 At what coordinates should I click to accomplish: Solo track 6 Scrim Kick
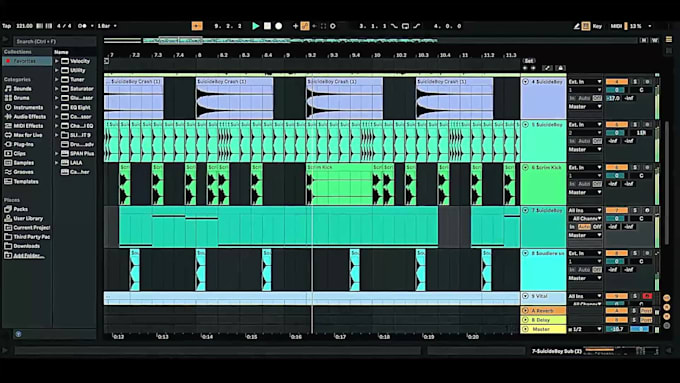tap(635, 167)
